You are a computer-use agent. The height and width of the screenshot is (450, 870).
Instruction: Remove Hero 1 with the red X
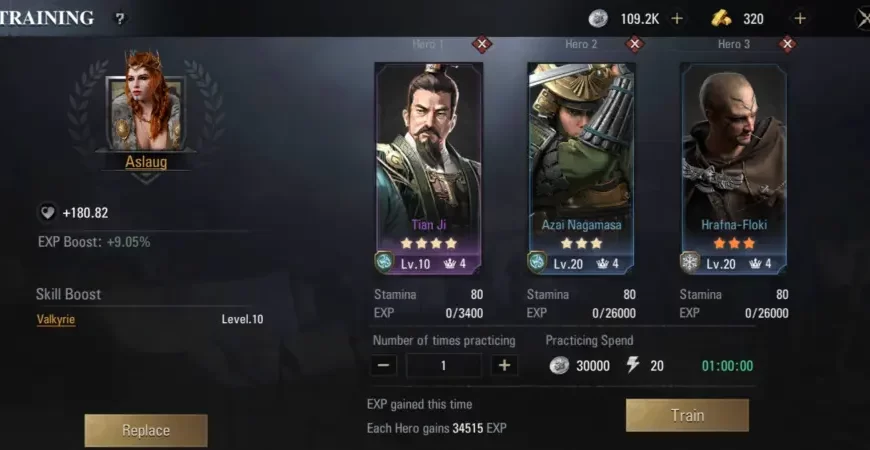pyautogui.click(x=482, y=44)
